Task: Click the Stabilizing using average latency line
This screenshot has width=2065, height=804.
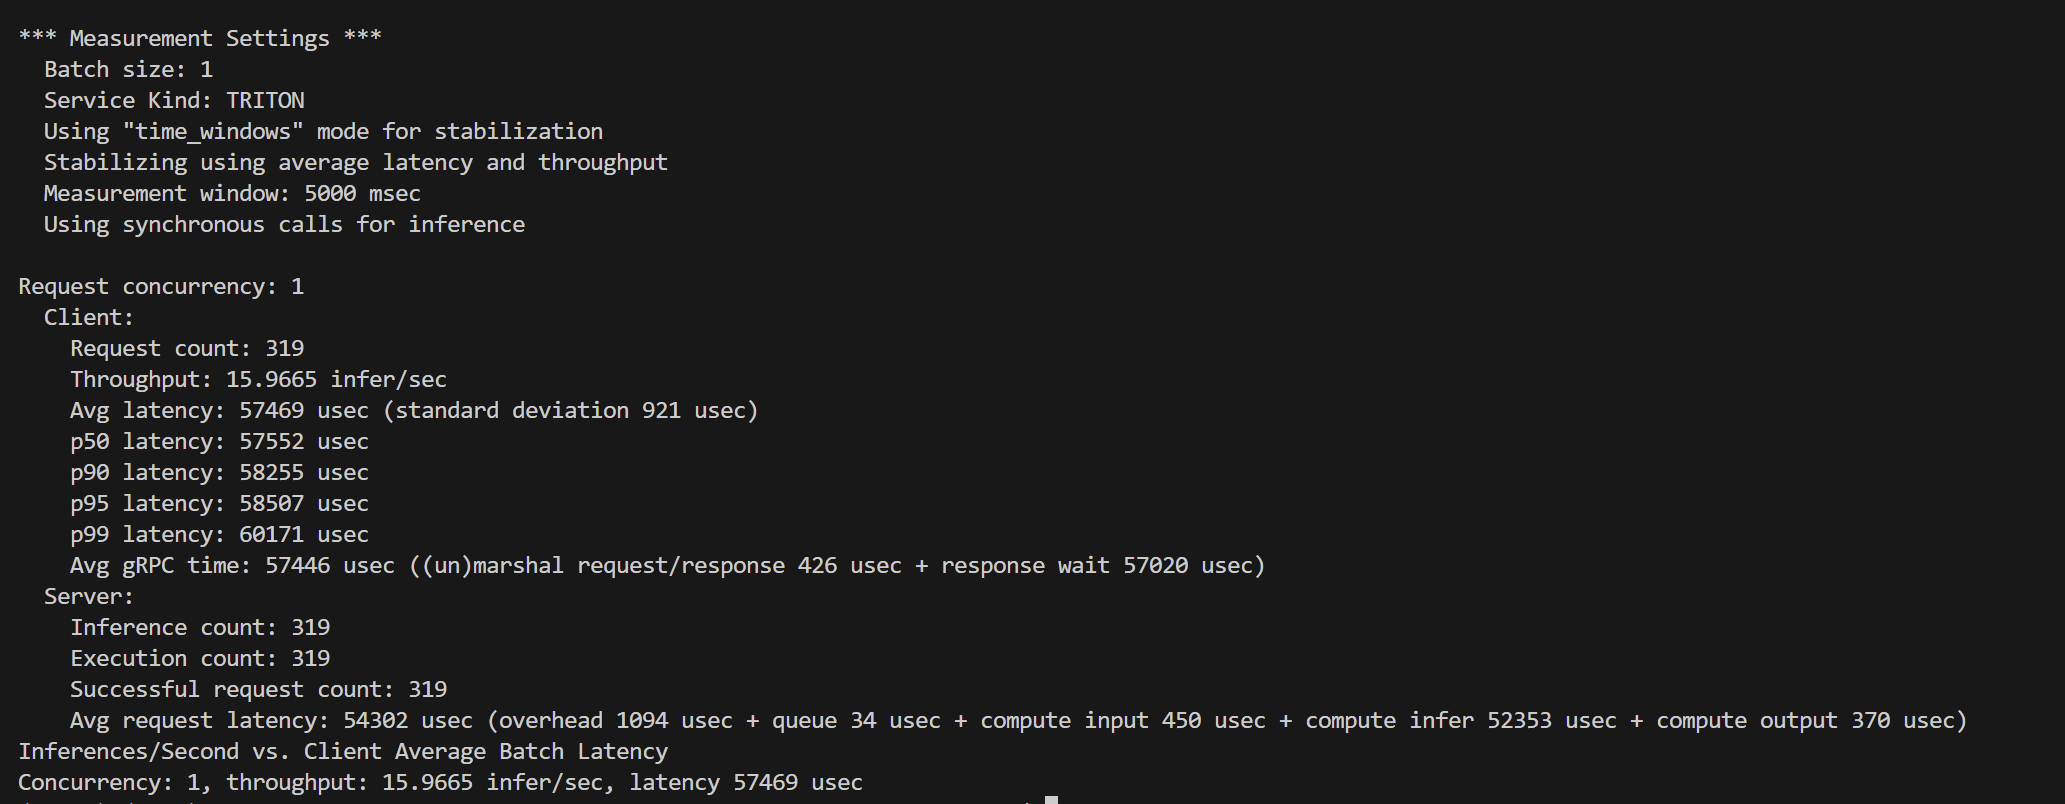Action: tap(355, 163)
